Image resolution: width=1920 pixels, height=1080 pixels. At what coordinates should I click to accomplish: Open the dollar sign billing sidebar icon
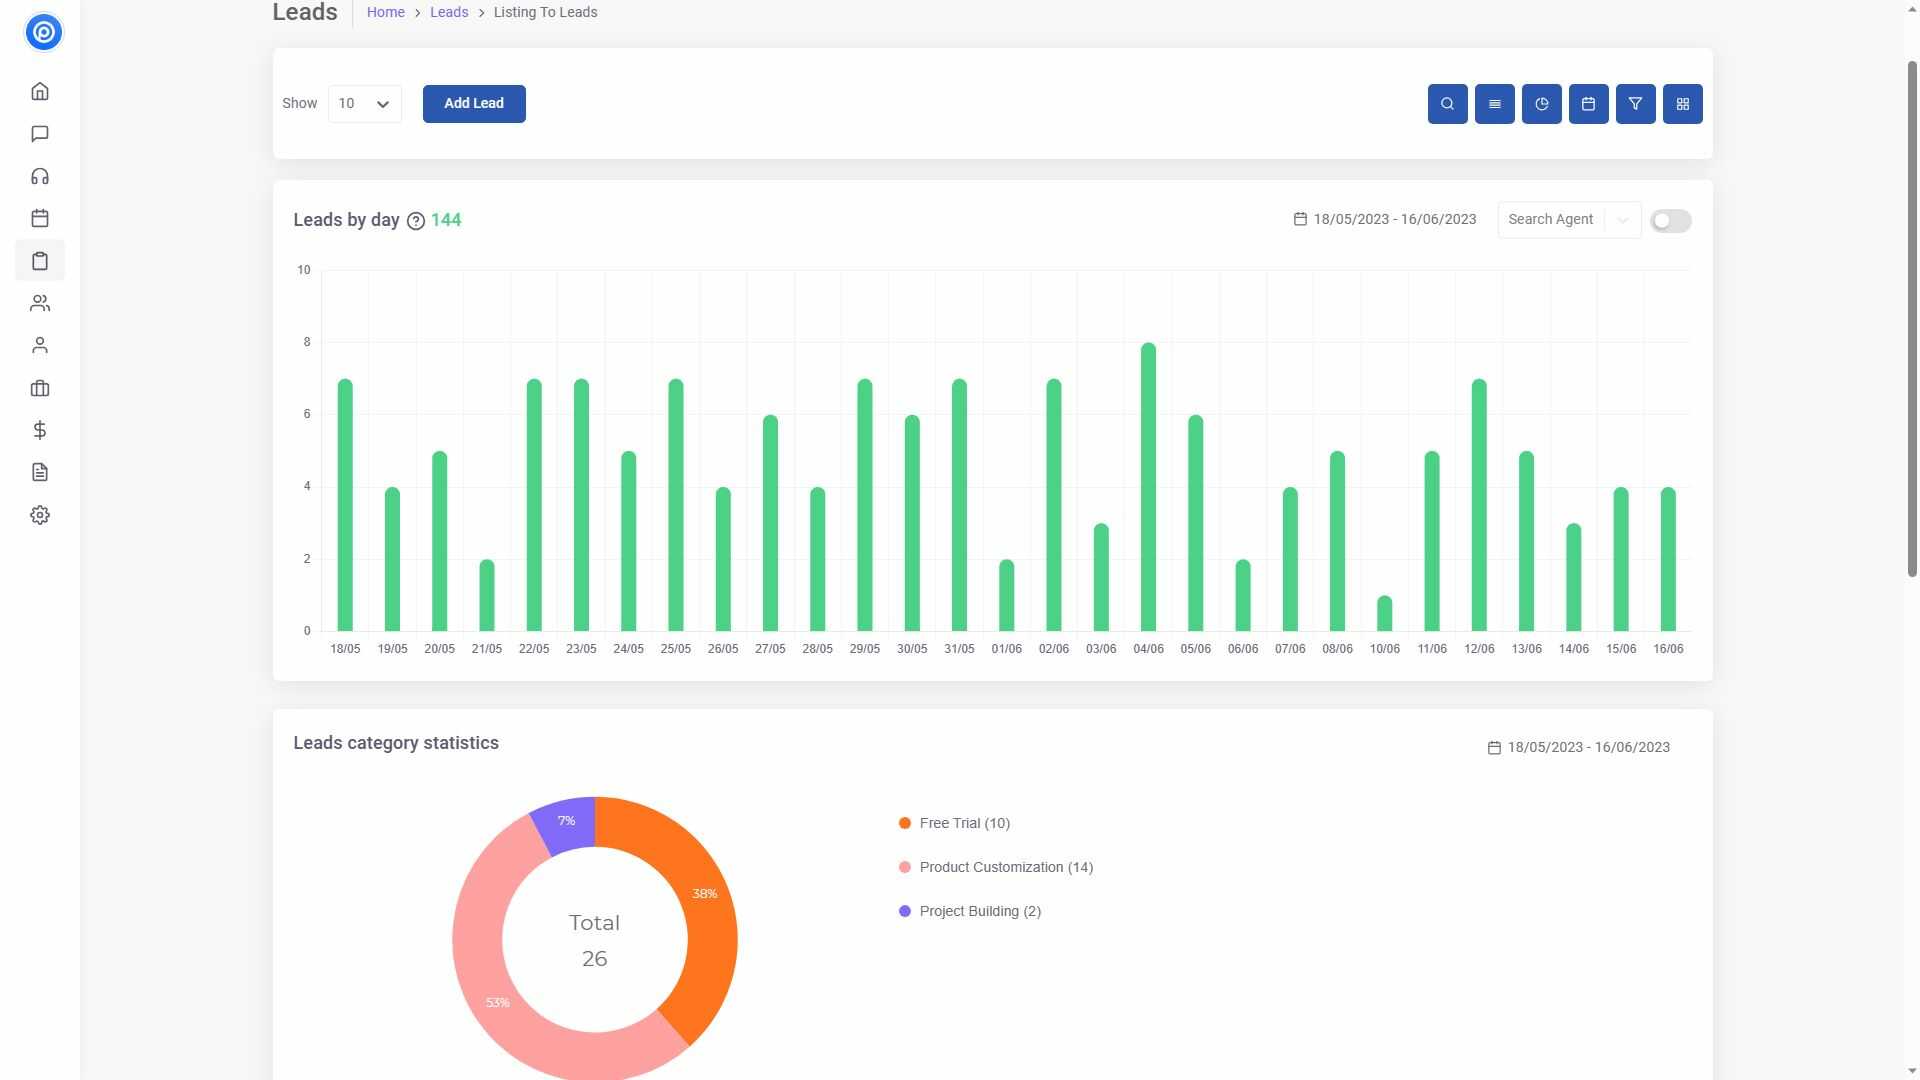pyautogui.click(x=40, y=430)
